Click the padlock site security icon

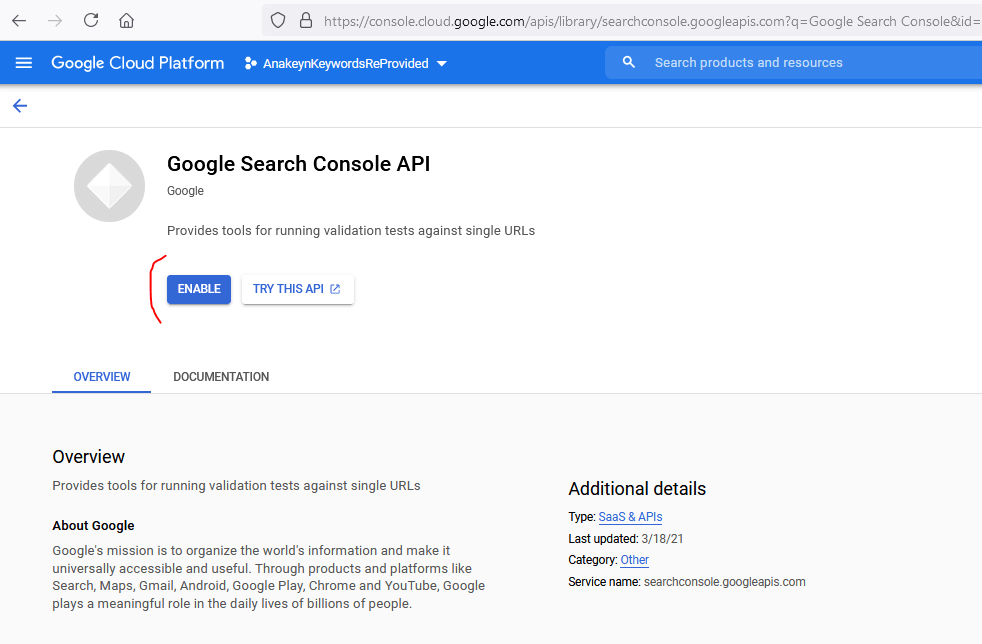pyautogui.click(x=306, y=21)
